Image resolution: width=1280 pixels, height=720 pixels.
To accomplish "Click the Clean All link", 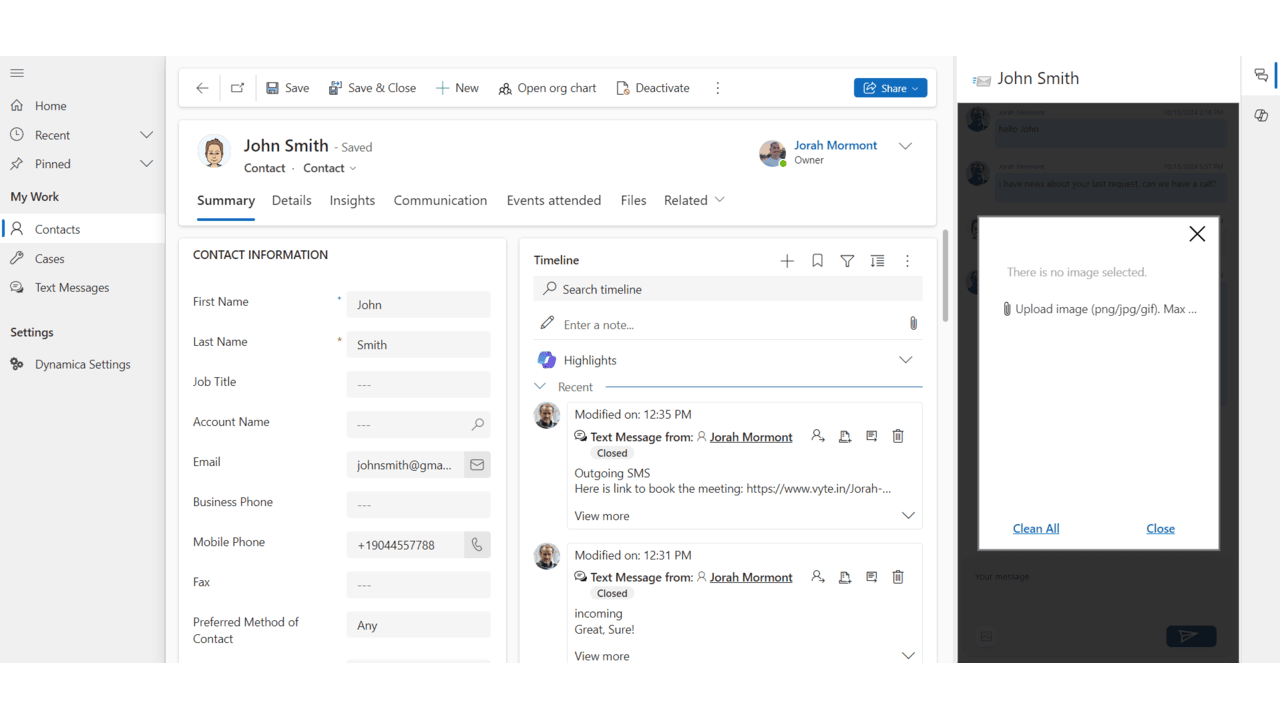I will coord(1036,528).
